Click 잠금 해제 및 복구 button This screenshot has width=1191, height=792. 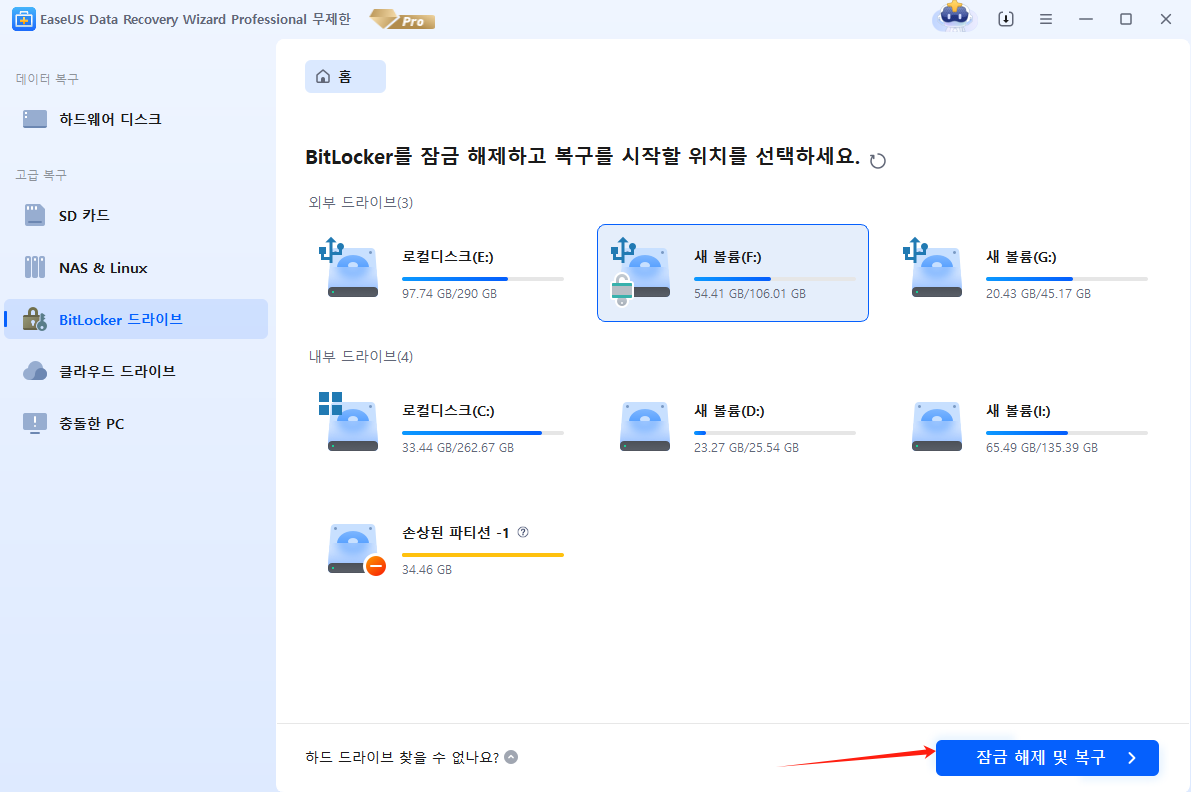click(1047, 758)
